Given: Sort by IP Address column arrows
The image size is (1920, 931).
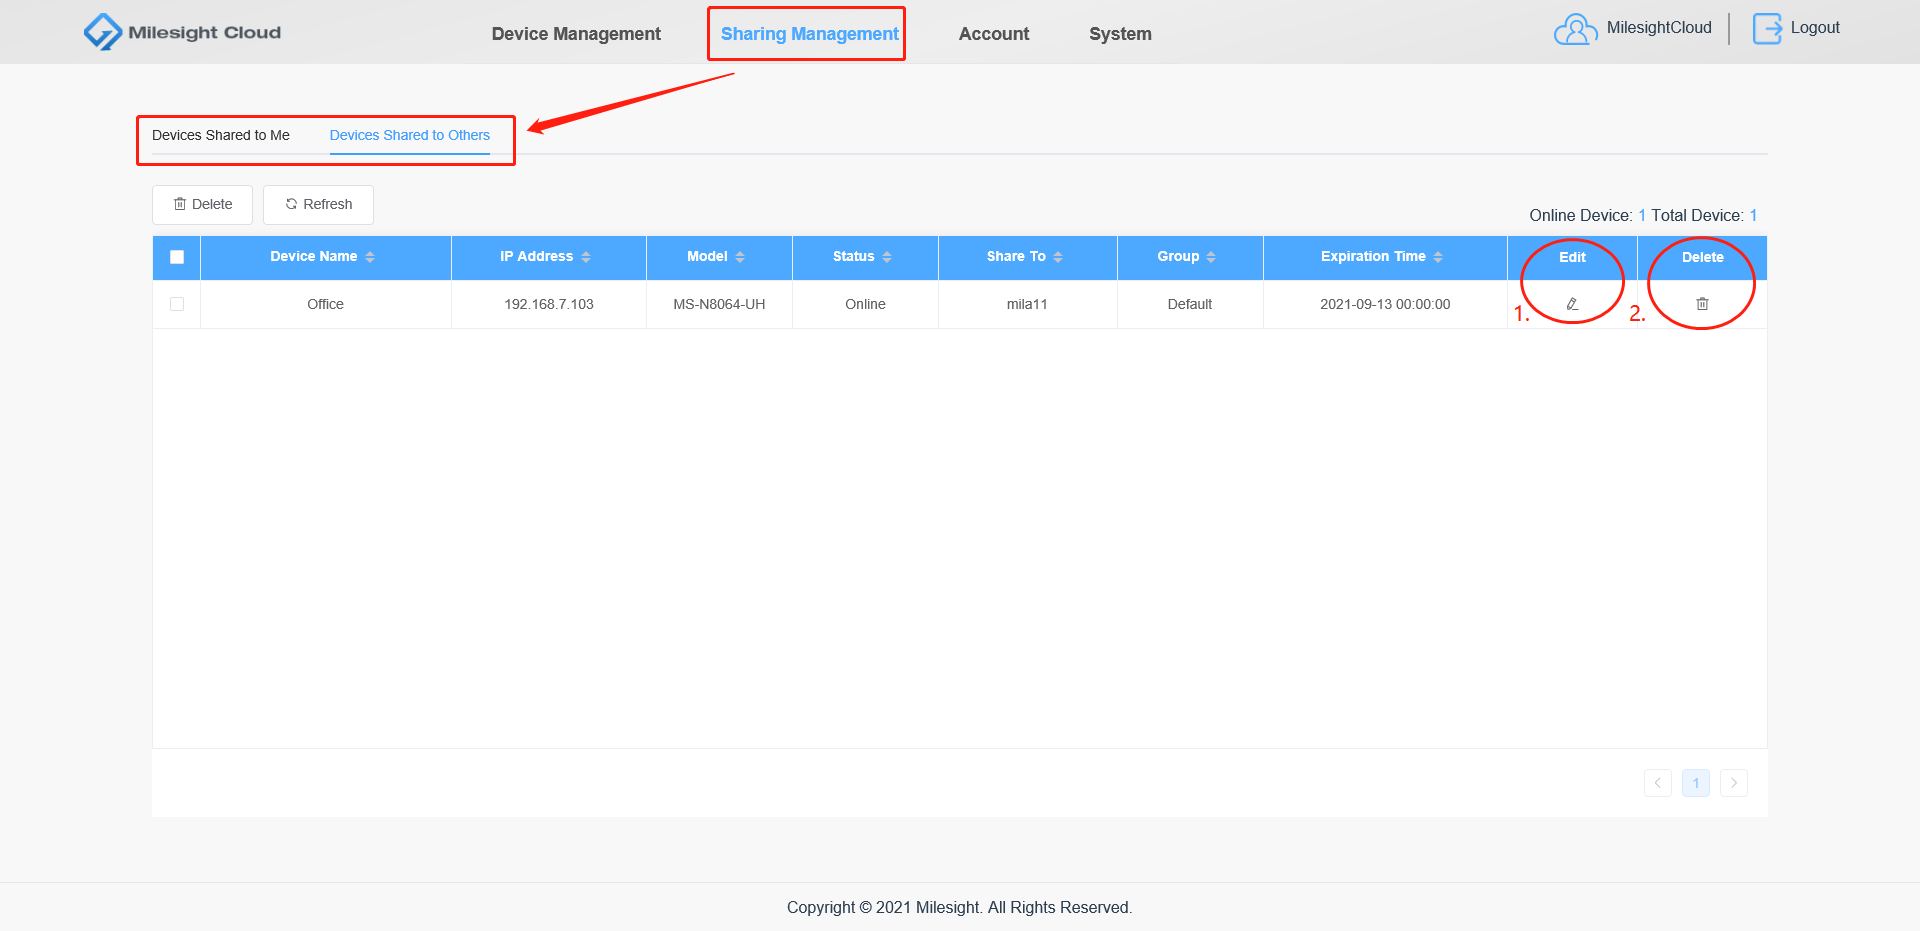Looking at the screenshot, I should coord(586,257).
